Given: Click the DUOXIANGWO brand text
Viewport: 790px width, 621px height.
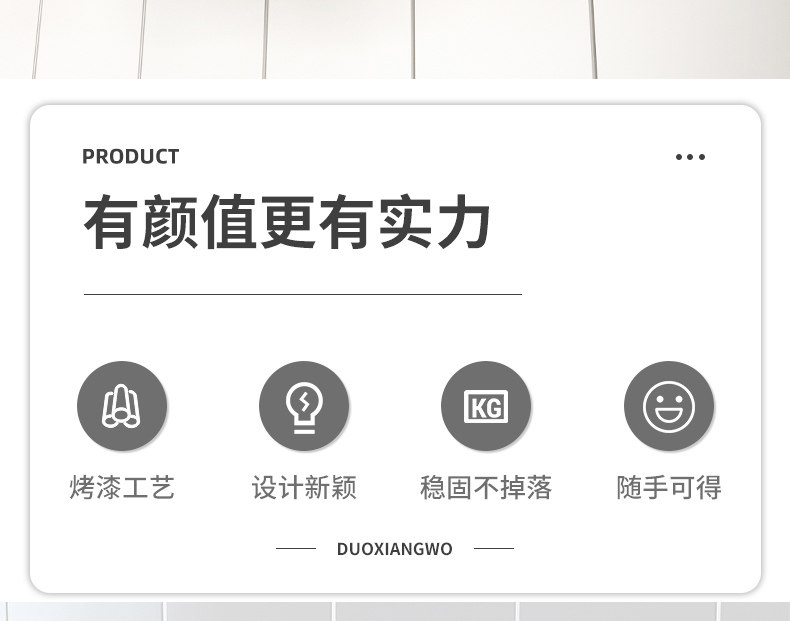Looking at the screenshot, I should tap(394, 548).
